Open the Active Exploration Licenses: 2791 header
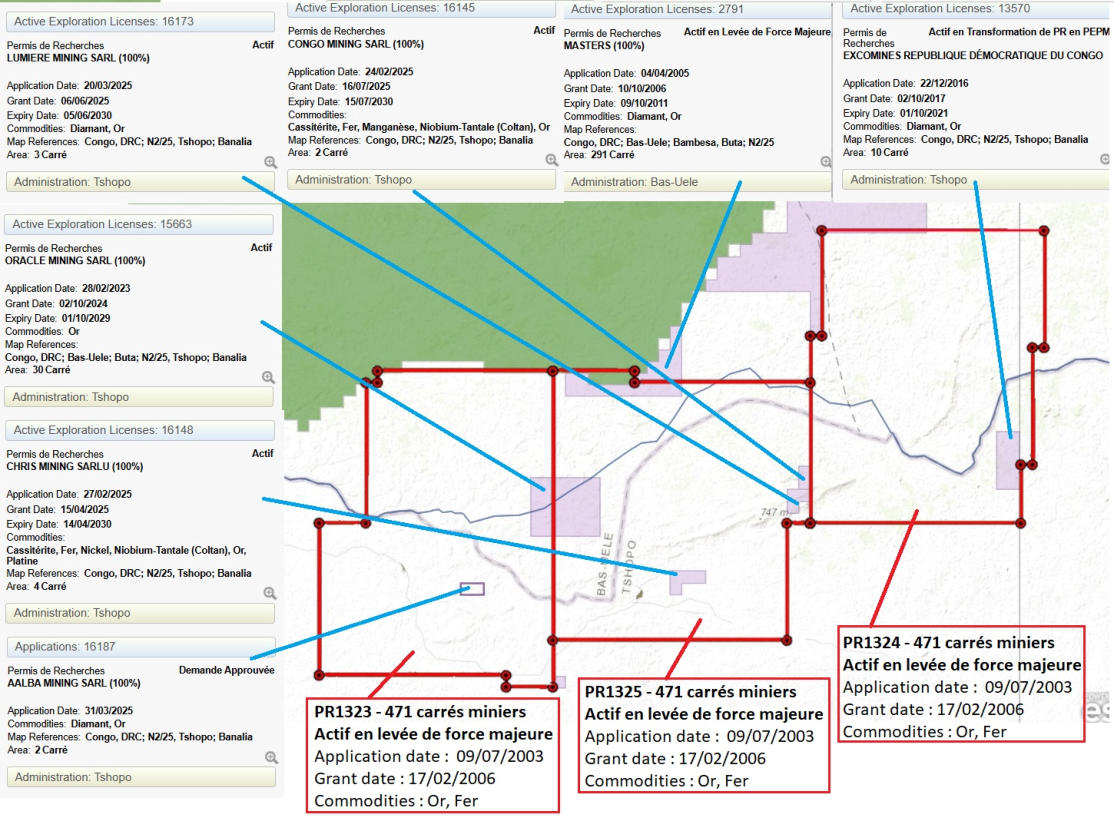The width and height of the screenshot is (1114, 831). click(x=697, y=10)
